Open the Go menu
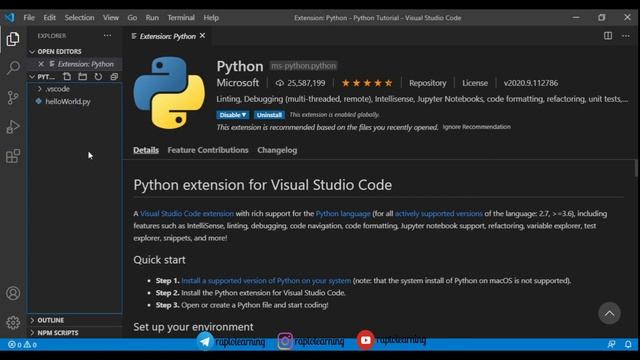Viewport: 640px width, 360px height. (132, 18)
